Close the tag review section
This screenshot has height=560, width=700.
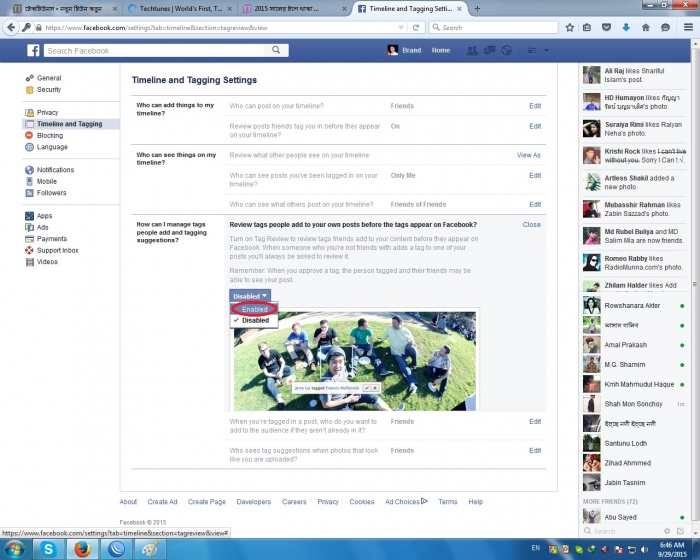[531, 225]
